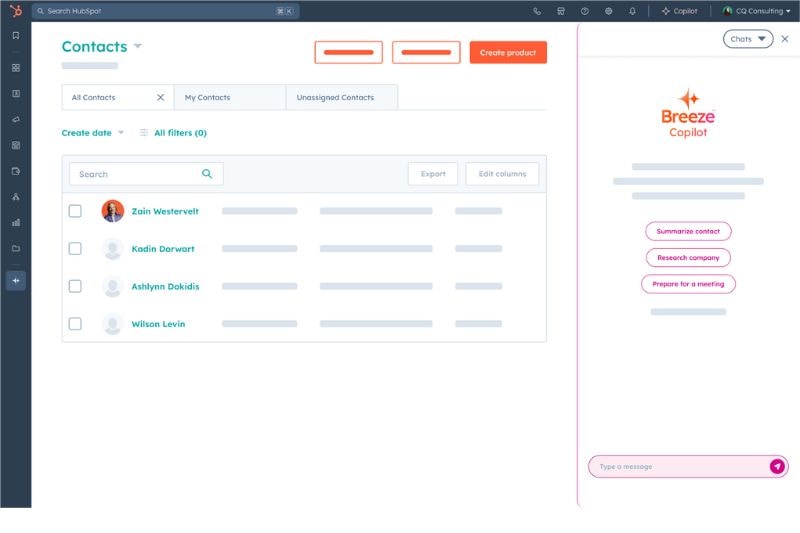Screen dimensions: 800x533
Task: Open the content icon in the sidebar
Action: coord(16,145)
